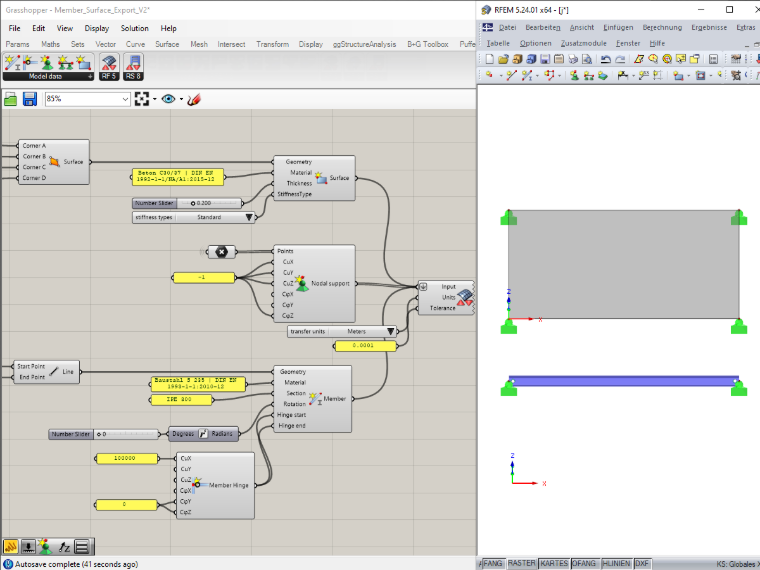Click the Nodal support component on canvas
This screenshot has height=570, width=760.
[315, 284]
